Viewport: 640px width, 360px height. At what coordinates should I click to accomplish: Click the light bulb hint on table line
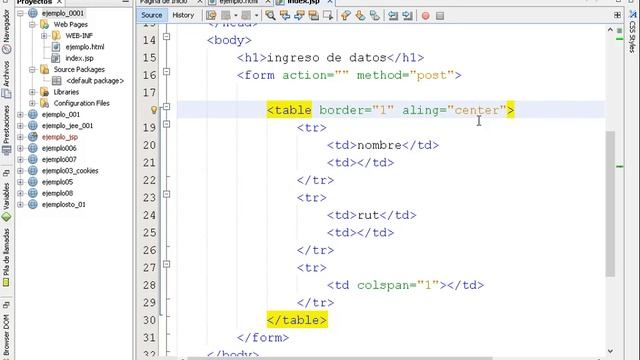pyautogui.click(x=154, y=110)
